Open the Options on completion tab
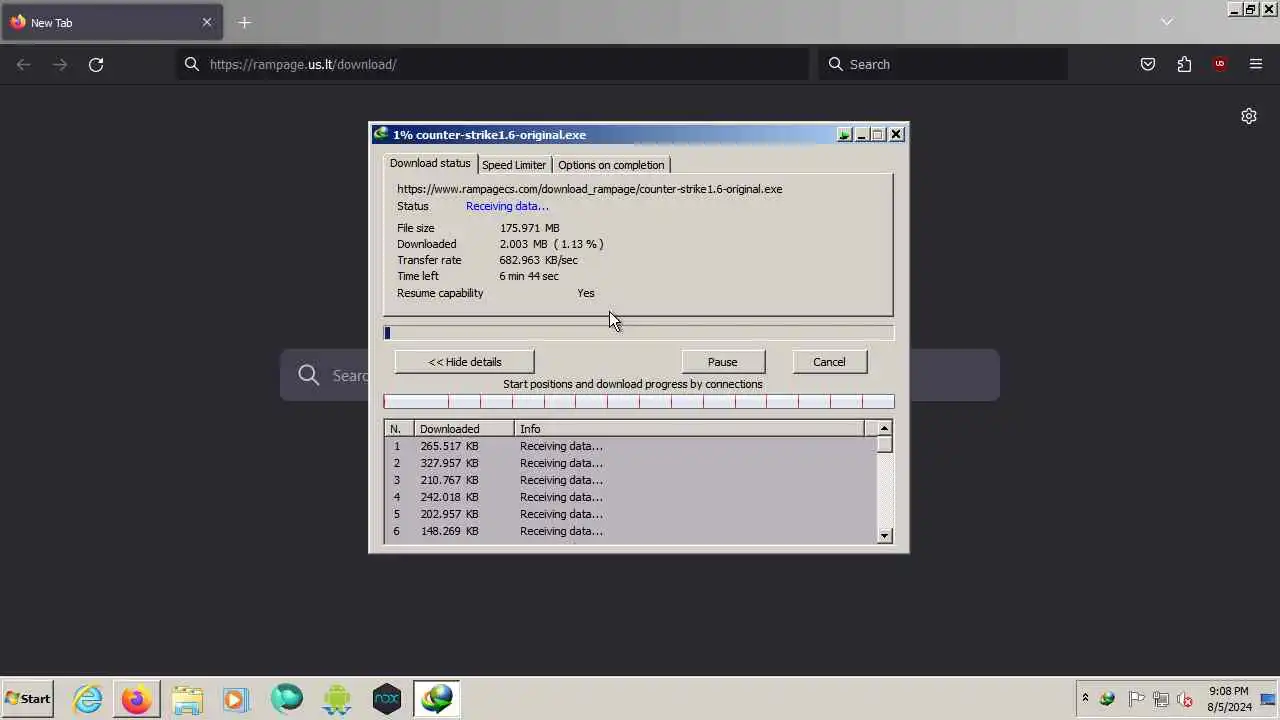The width and height of the screenshot is (1280, 720). (611, 165)
